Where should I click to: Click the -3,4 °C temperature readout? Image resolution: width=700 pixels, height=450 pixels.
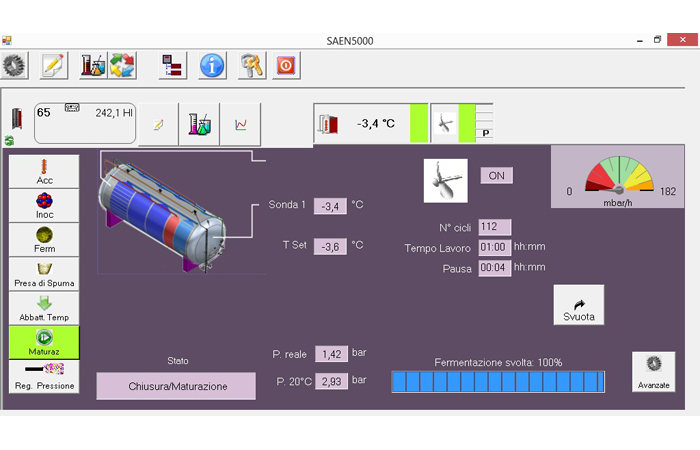coord(376,124)
